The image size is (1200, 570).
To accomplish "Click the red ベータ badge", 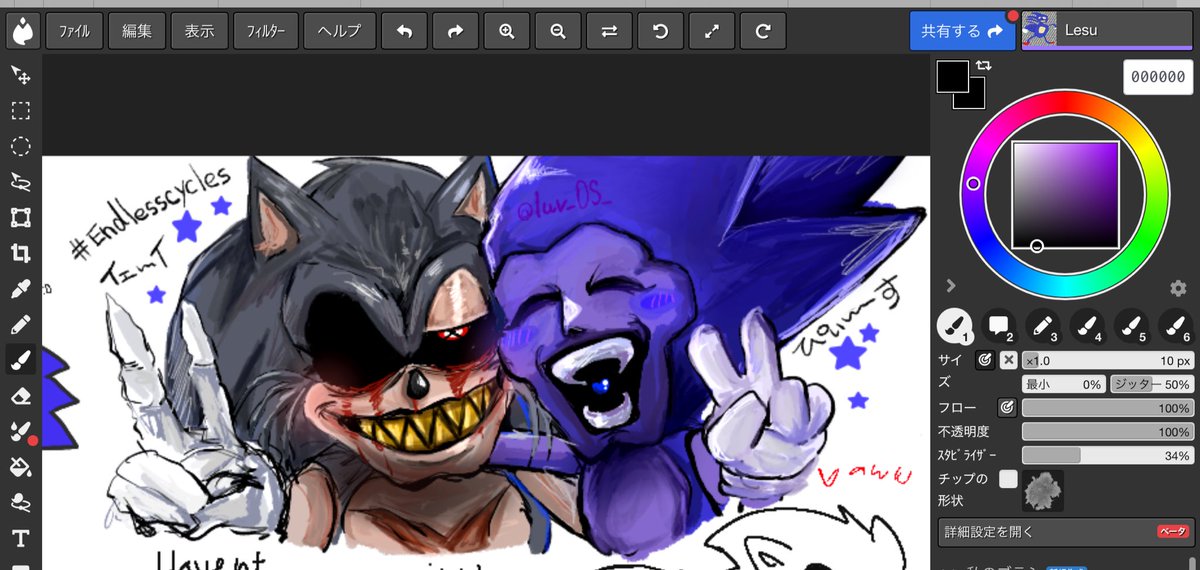I will pyautogui.click(x=1172, y=532).
